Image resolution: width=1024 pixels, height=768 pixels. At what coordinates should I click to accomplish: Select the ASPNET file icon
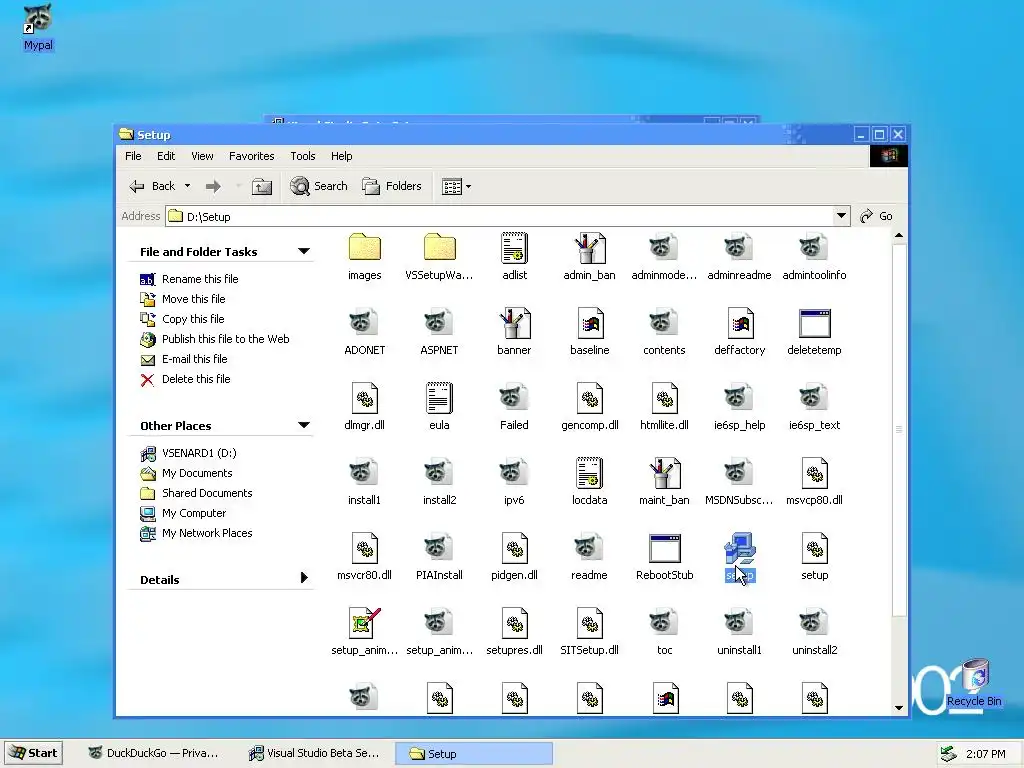(440, 323)
